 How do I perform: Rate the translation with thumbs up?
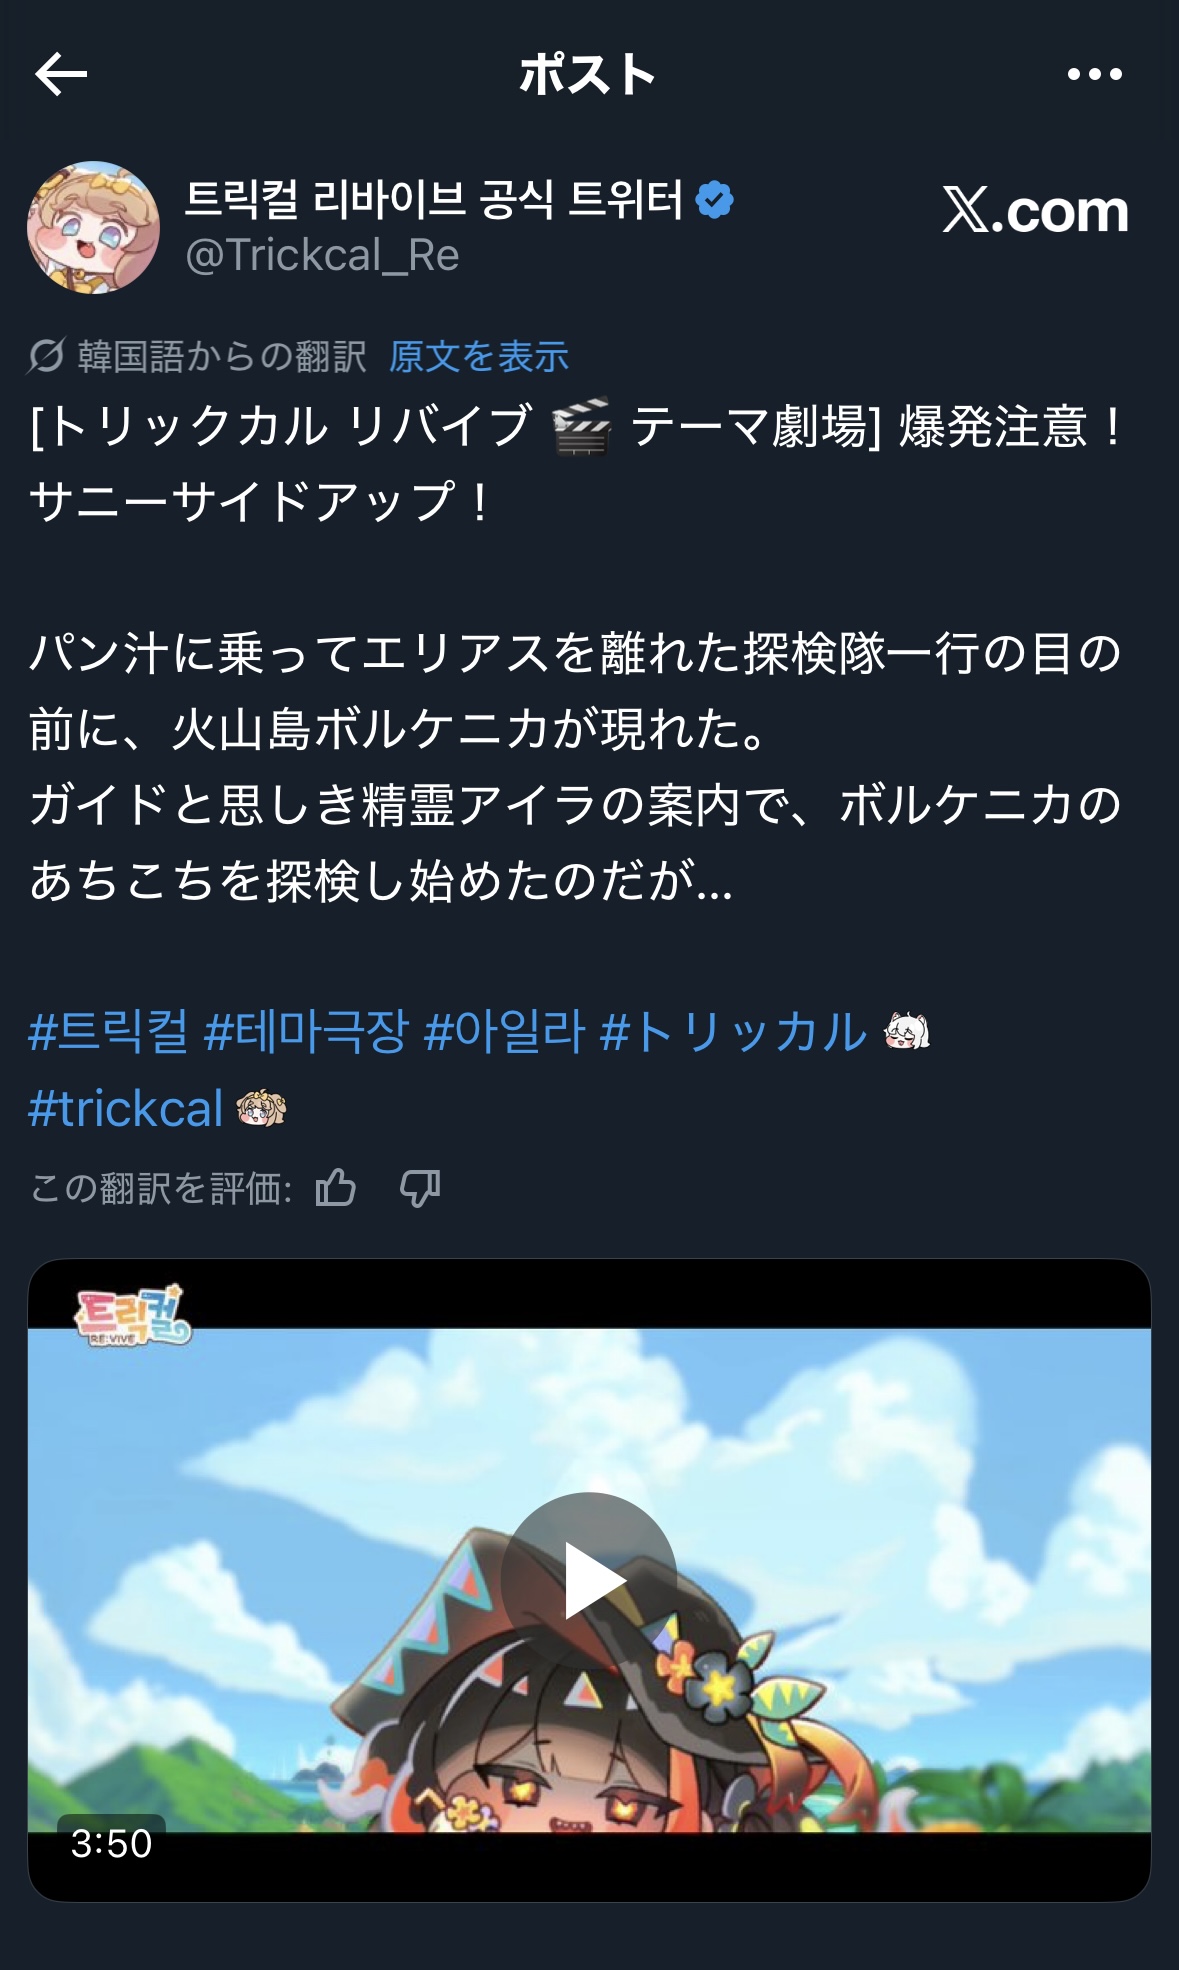[336, 1188]
